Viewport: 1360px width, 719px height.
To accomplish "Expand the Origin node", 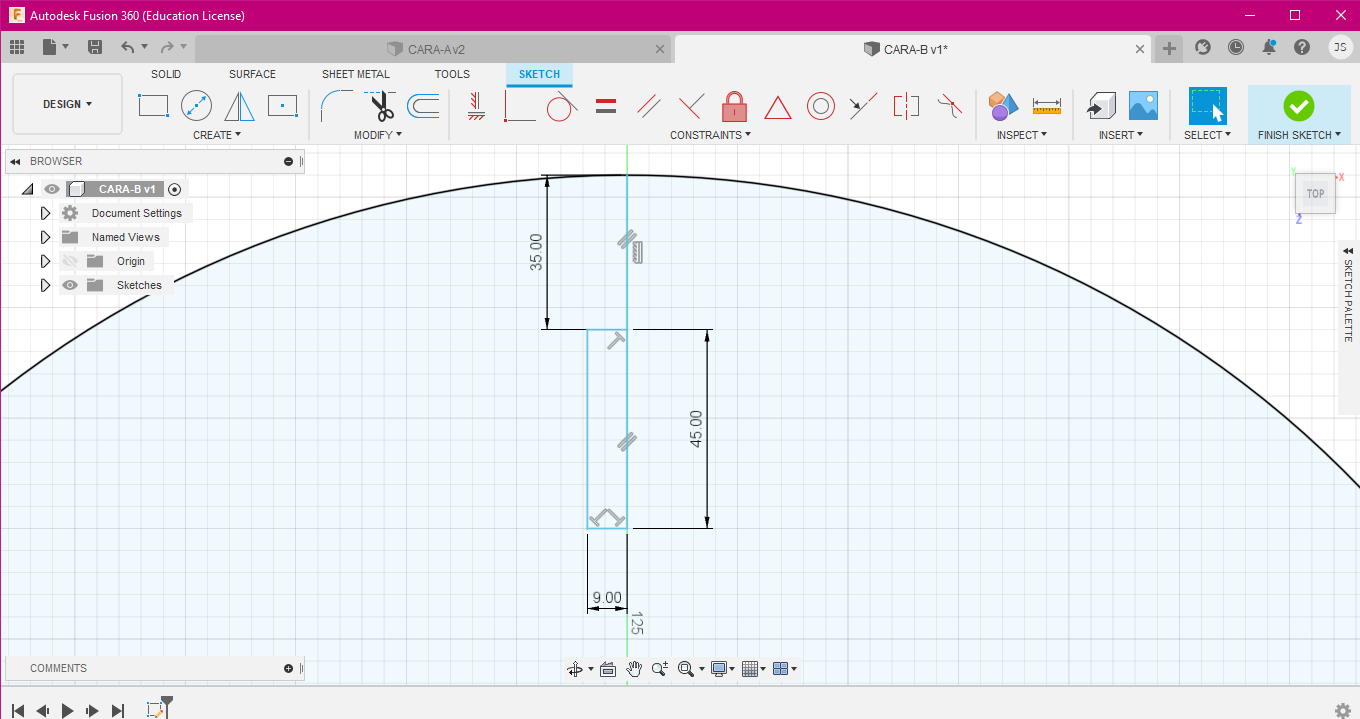I will tap(45, 261).
